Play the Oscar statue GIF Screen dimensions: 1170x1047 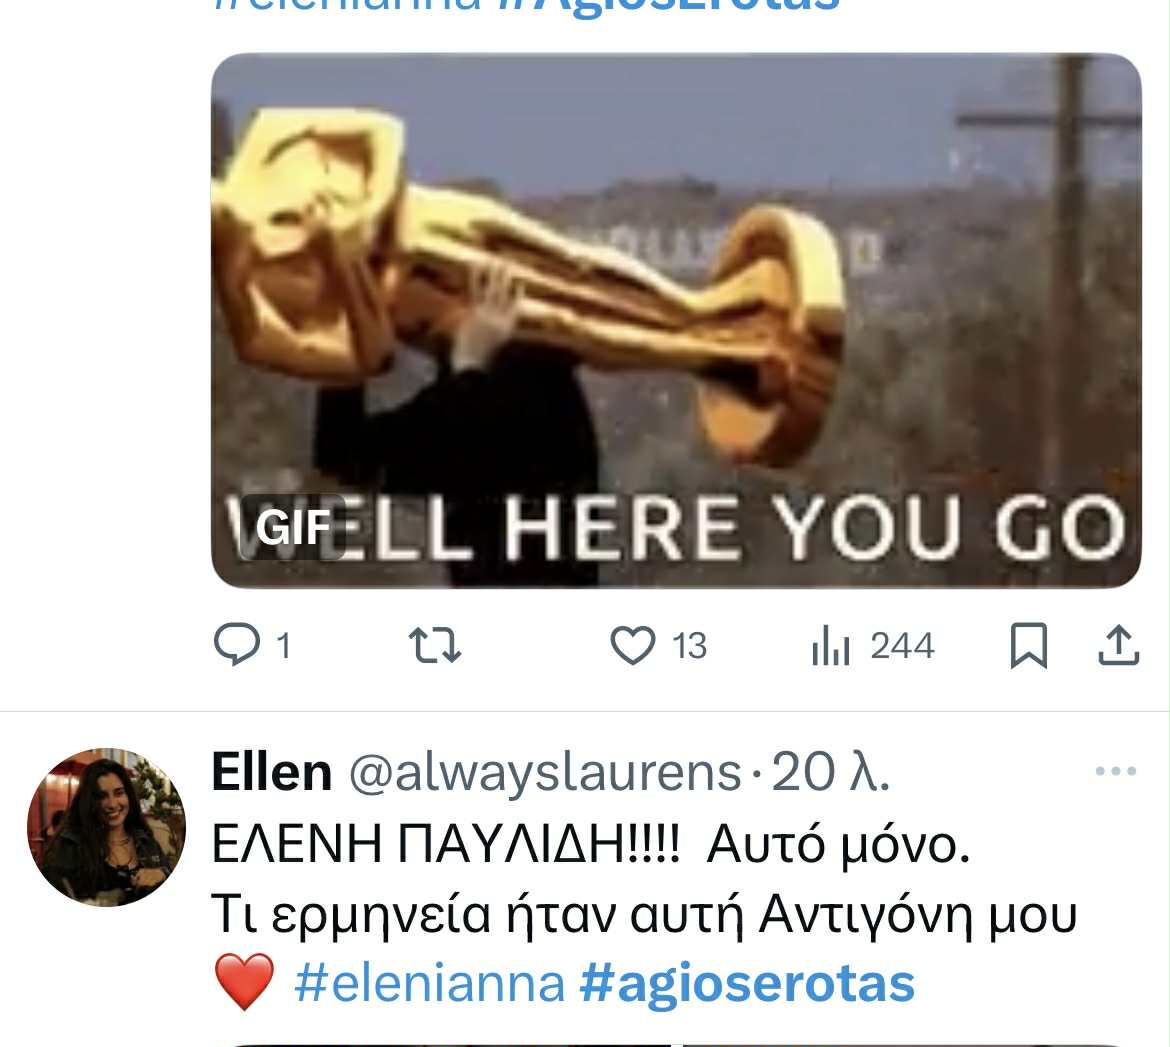coord(676,320)
